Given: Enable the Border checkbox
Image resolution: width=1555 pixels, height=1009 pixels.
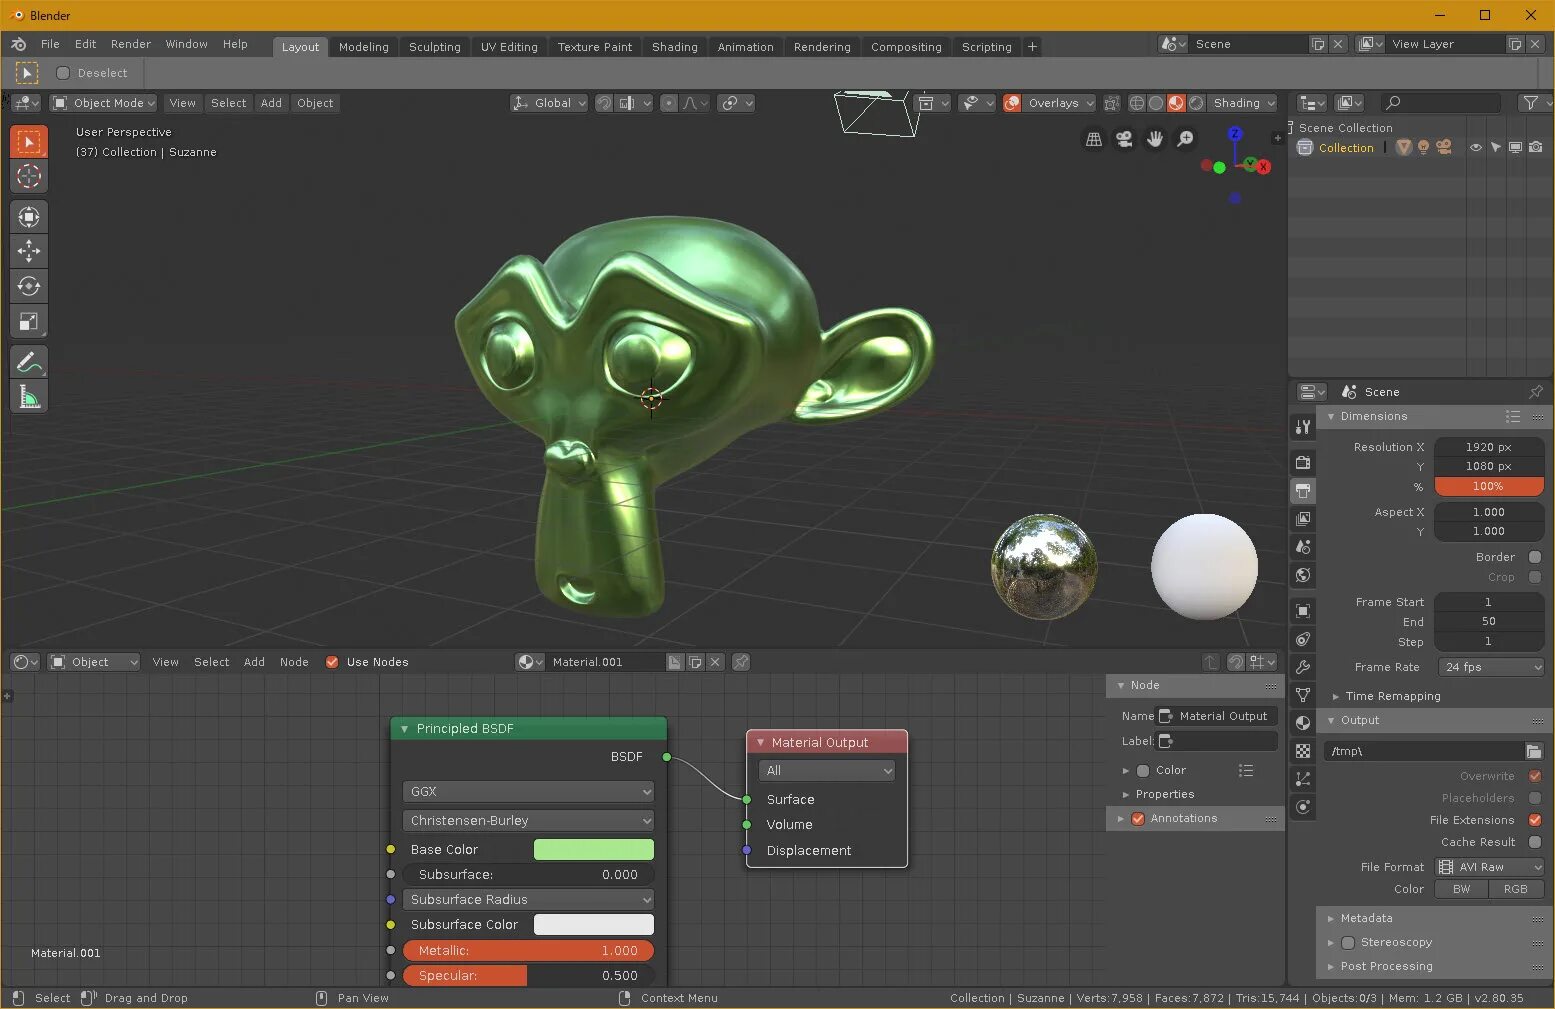Looking at the screenshot, I should tap(1535, 557).
